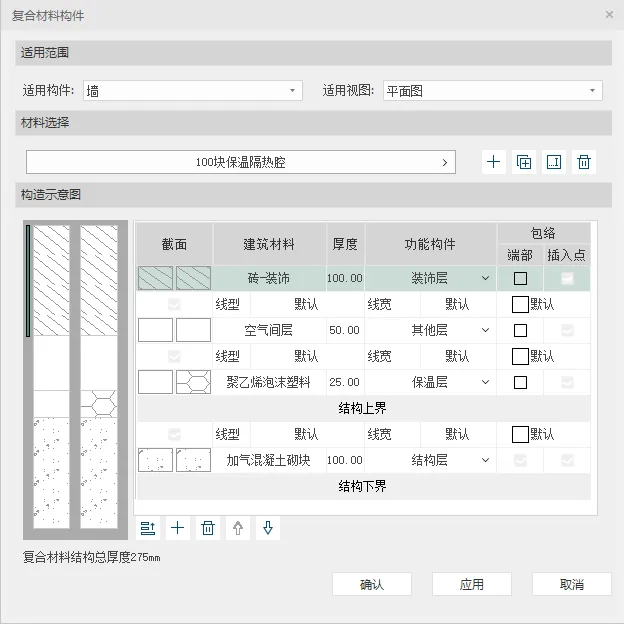Click the hexagon hatch swatch for 聚乙烯泡沫塑料
The height and width of the screenshot is (624, 624).
(x=194, y=382)
